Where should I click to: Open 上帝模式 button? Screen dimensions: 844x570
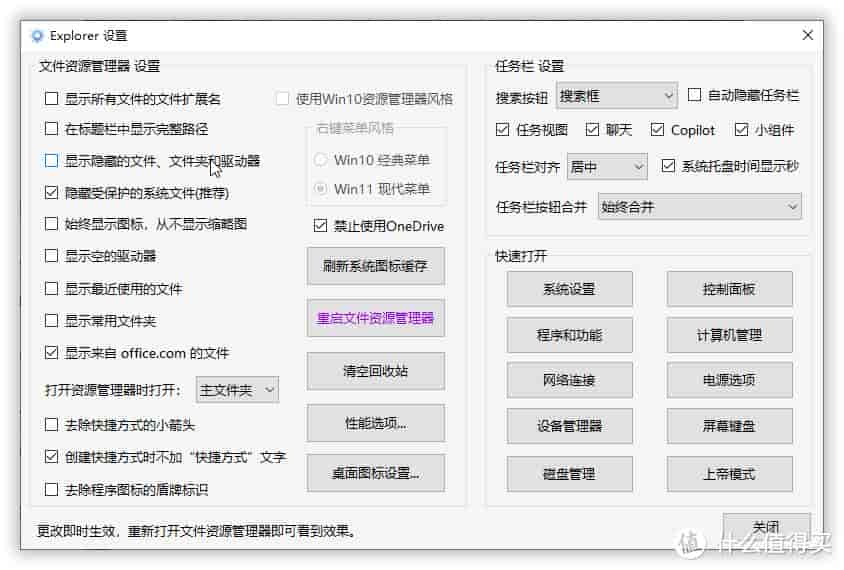pyautogui.click(x=729, y=474)
